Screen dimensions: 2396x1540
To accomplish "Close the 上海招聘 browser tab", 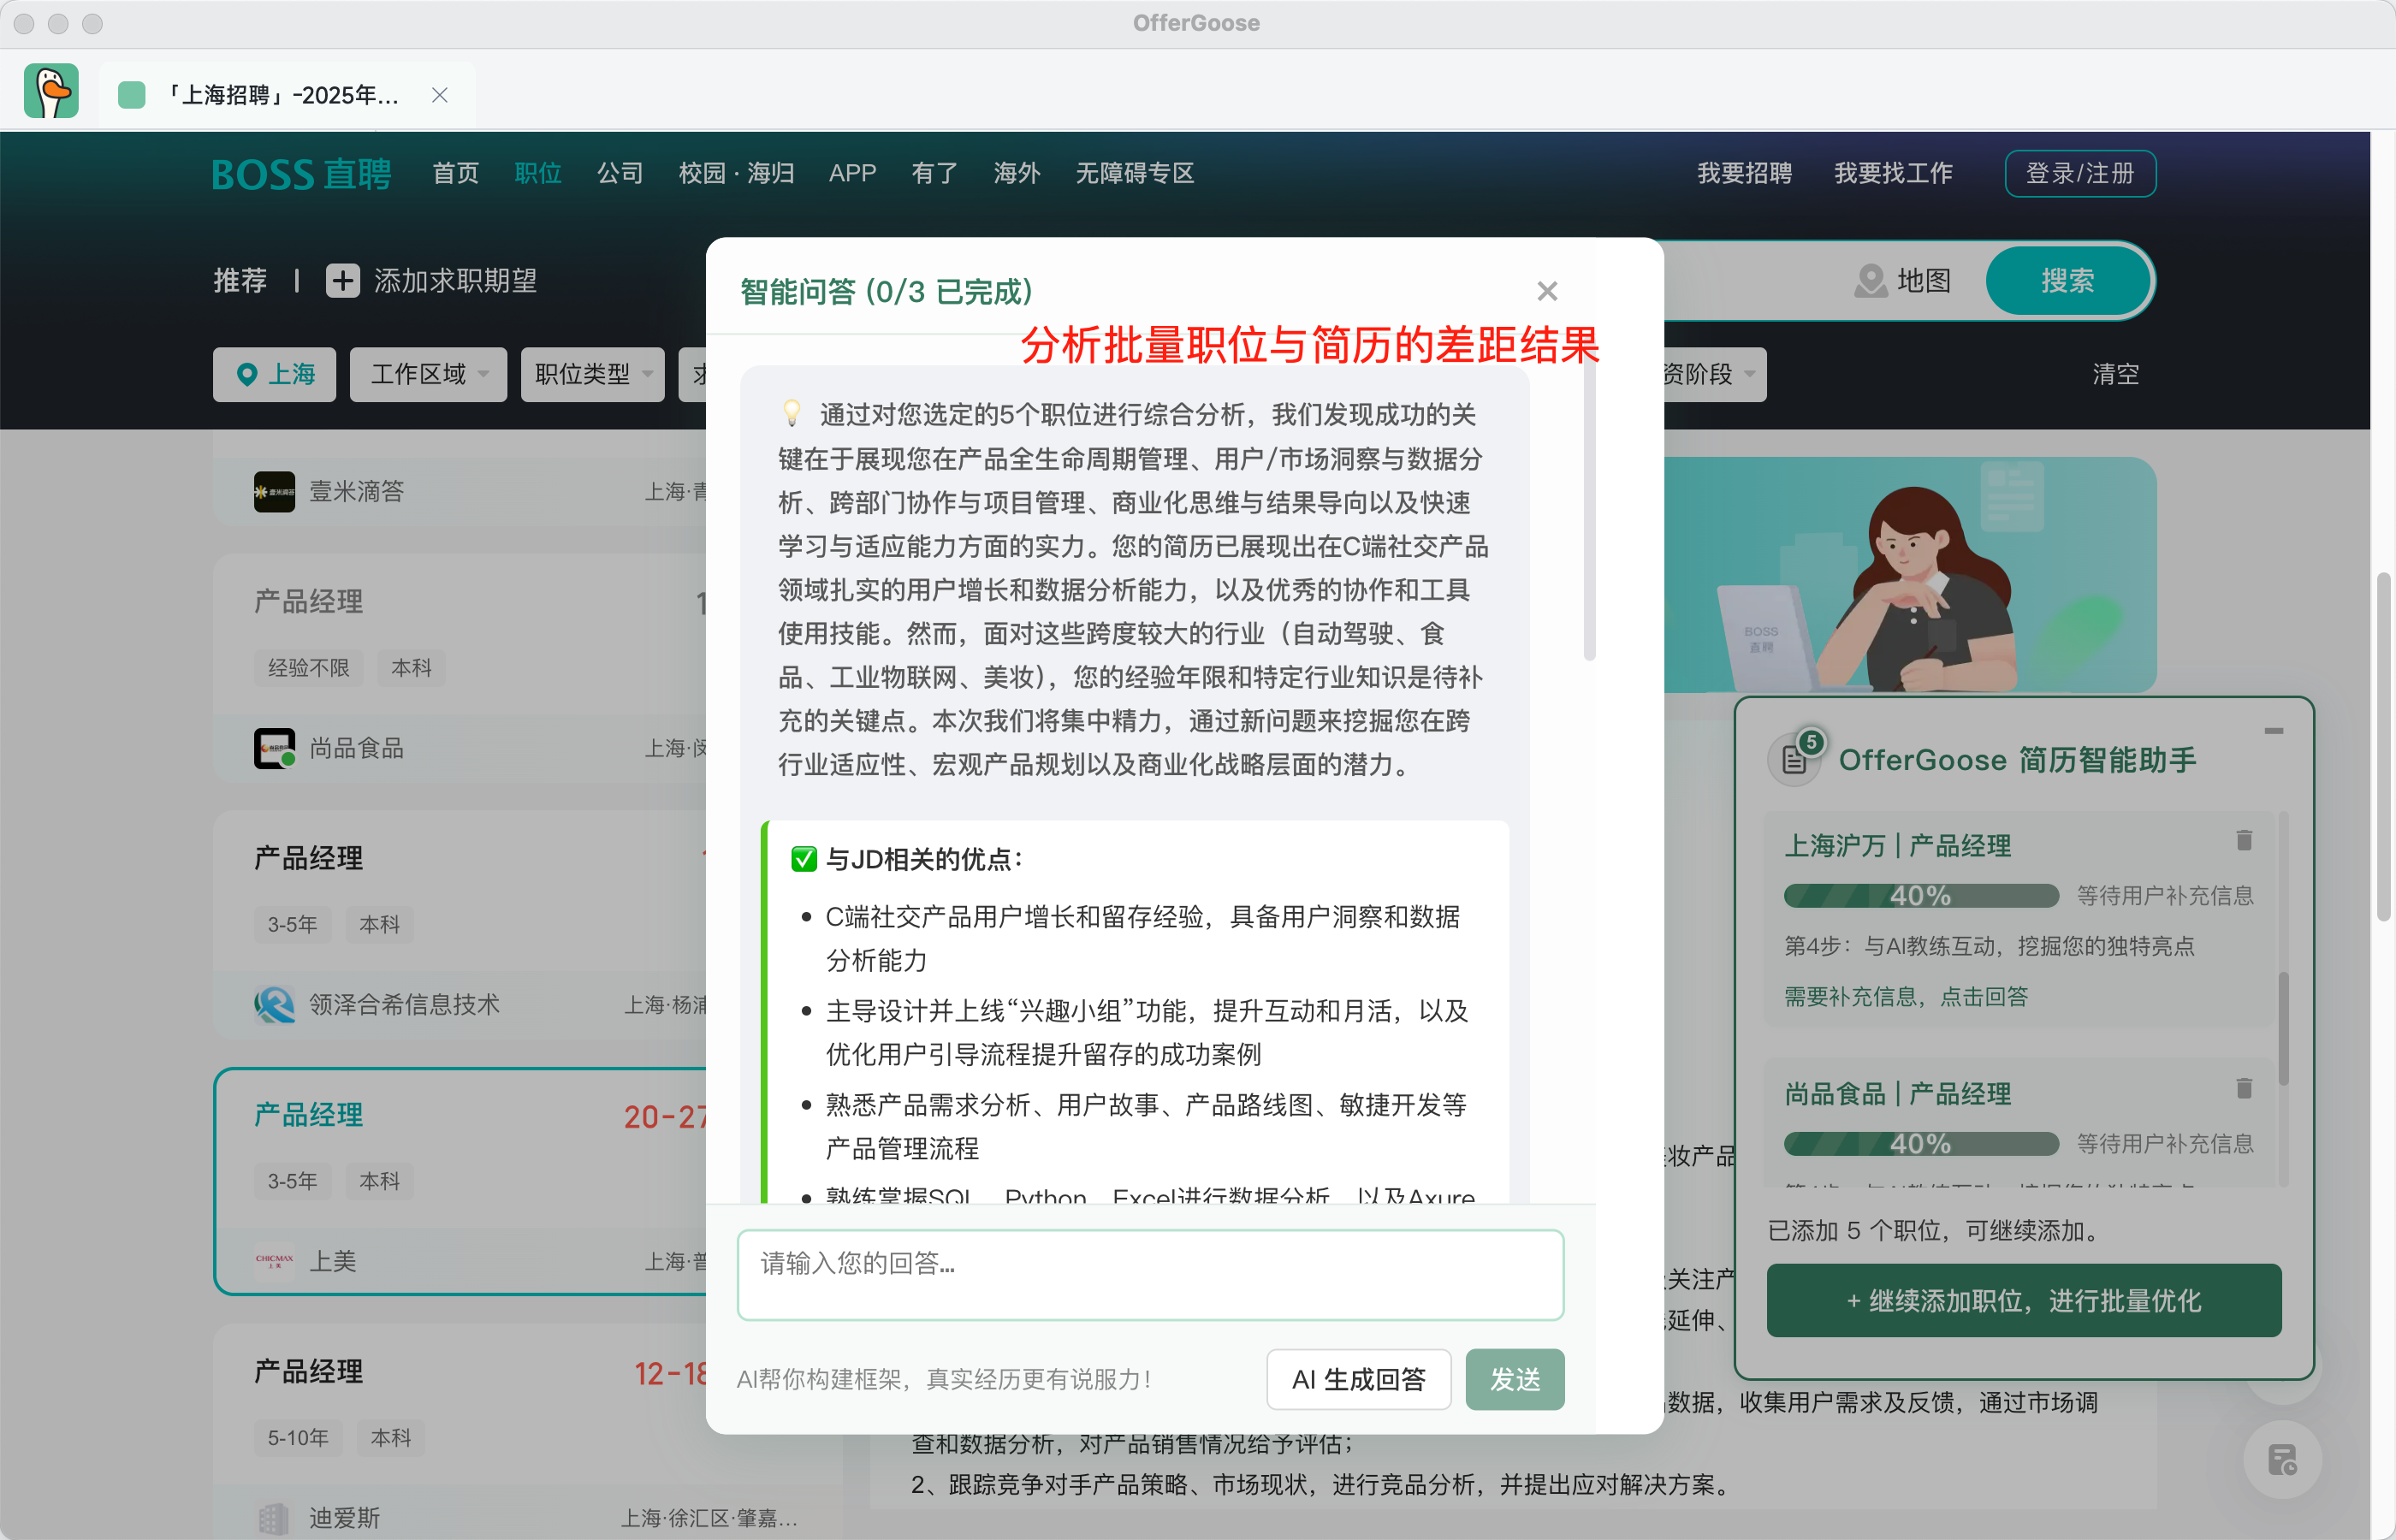I will click(x=439, y=95).
